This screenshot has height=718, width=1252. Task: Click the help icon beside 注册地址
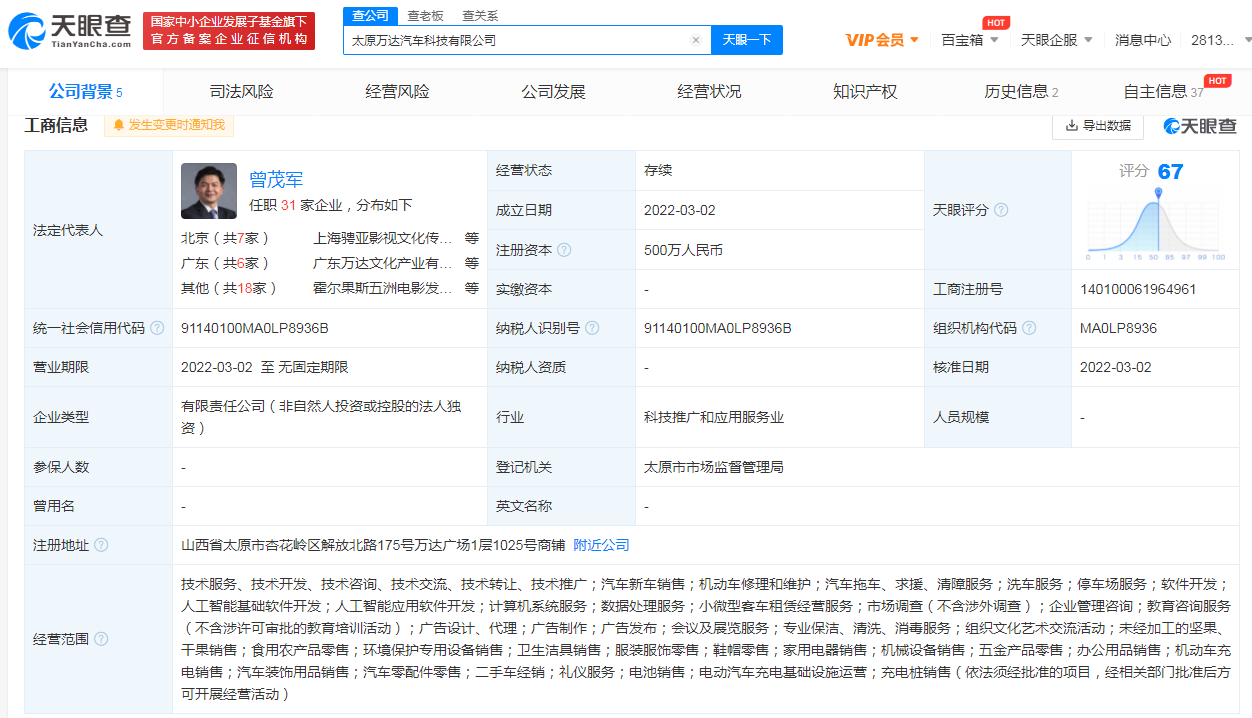pyautogui.click(x=101, y=545)
